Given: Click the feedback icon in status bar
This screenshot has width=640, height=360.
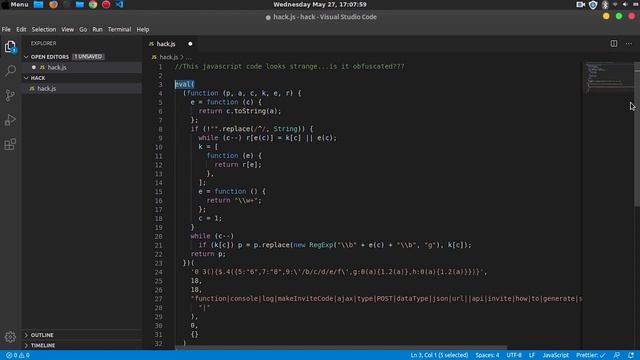Looking at the screenshot, I should (616, 355).
